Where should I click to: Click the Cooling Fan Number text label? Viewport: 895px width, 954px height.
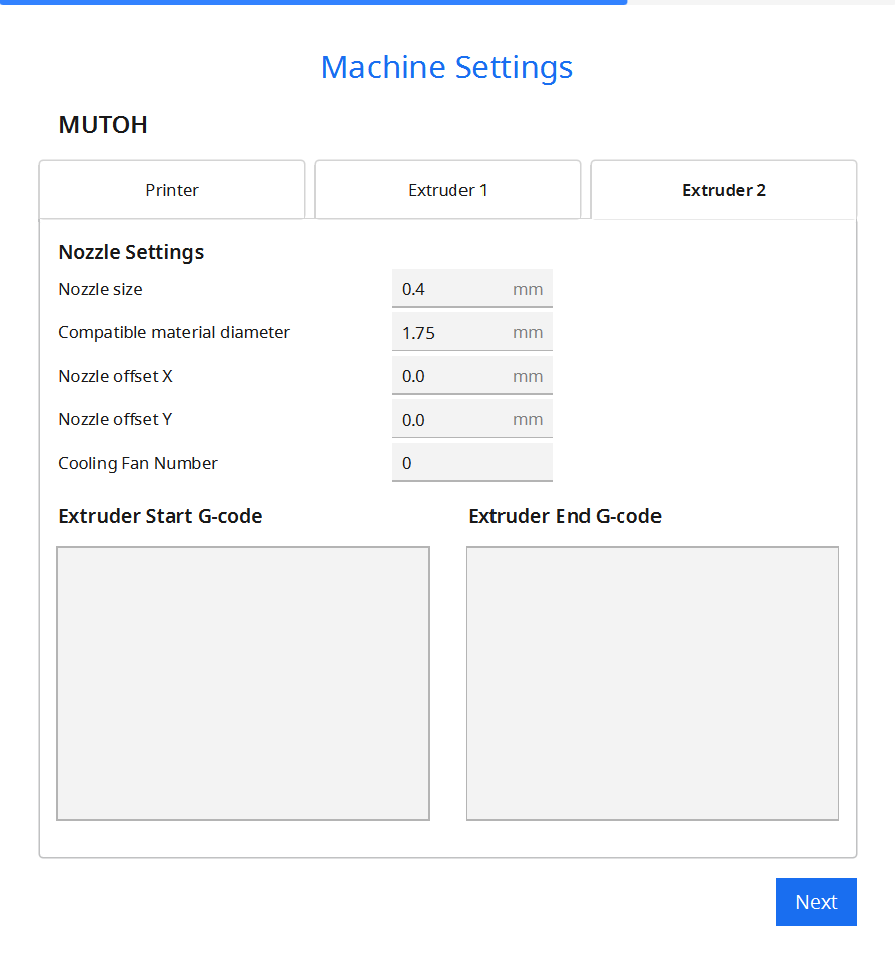[138, 463]
